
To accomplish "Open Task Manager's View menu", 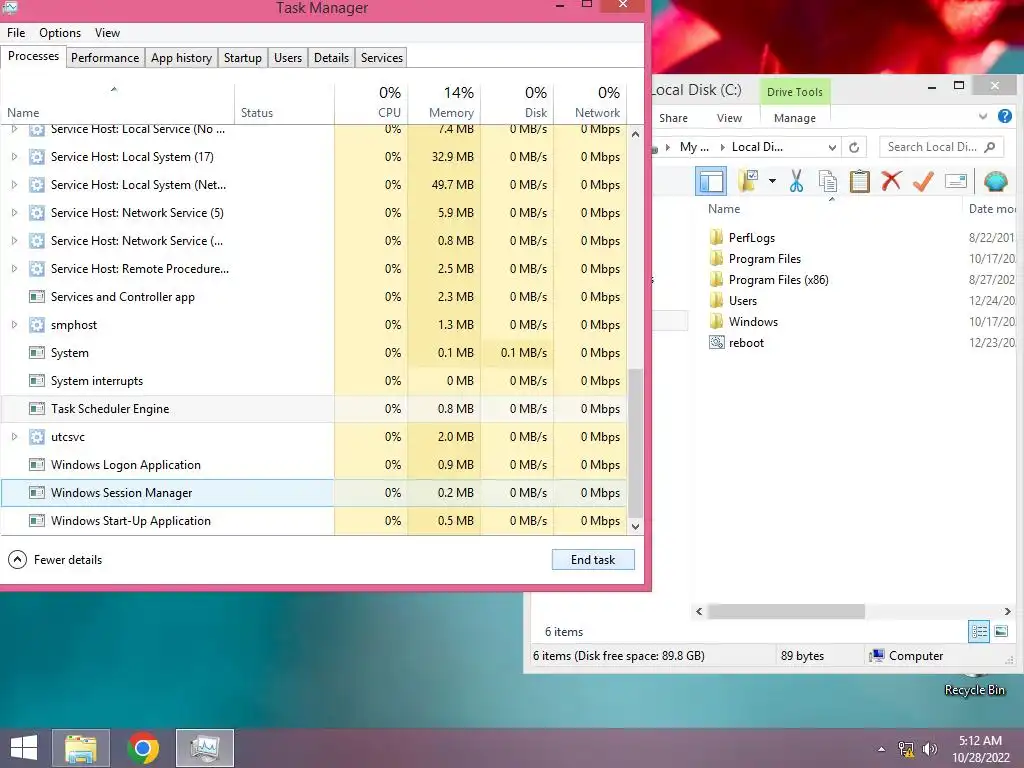I will coord(107,33).
